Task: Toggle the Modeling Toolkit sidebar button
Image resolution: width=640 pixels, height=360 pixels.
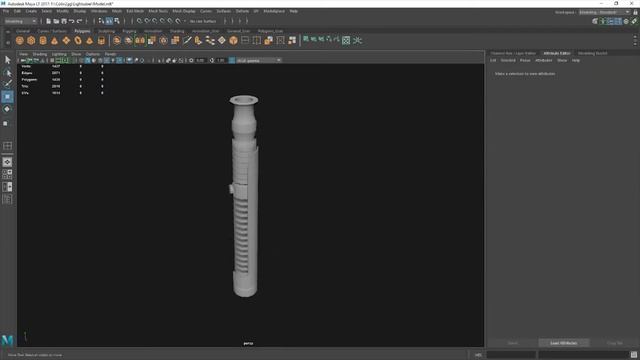Action: (595, 21)
